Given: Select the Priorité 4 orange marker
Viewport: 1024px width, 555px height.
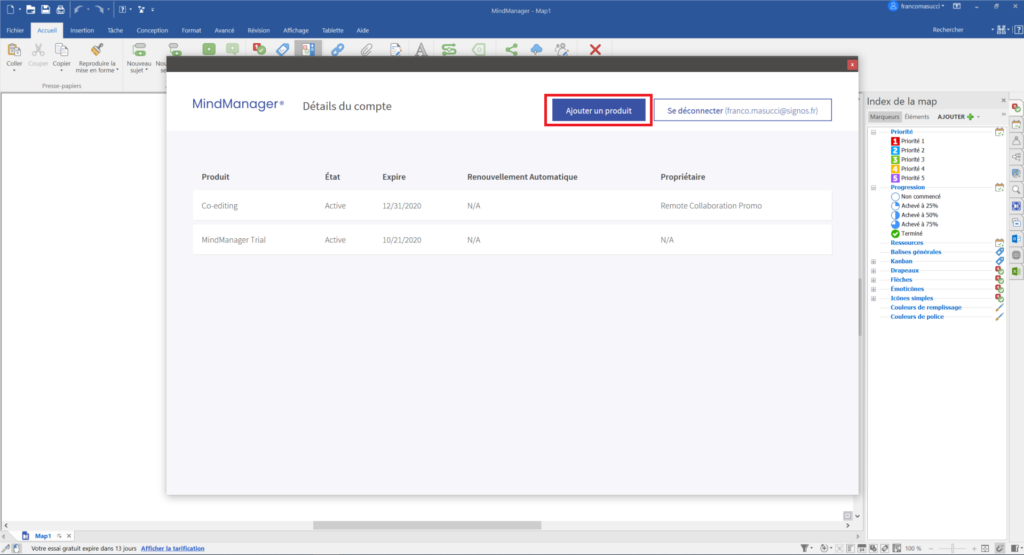Looking at the screenshot, I should pos(908,168).
